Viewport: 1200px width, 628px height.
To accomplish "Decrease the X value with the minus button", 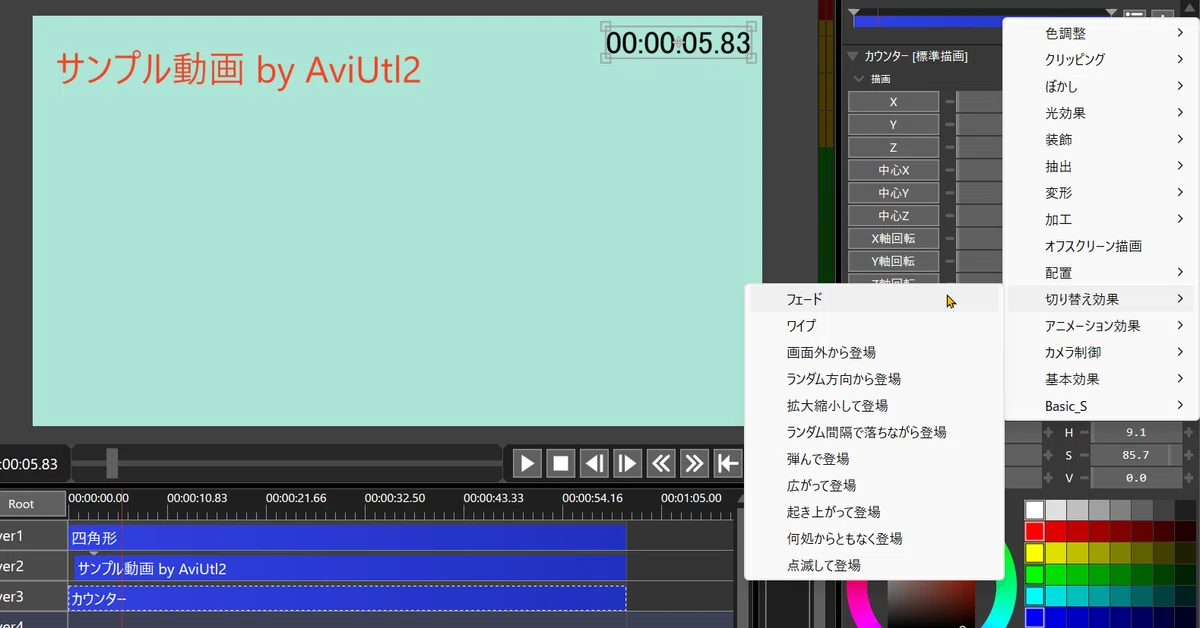I will (x=950, y=102).
